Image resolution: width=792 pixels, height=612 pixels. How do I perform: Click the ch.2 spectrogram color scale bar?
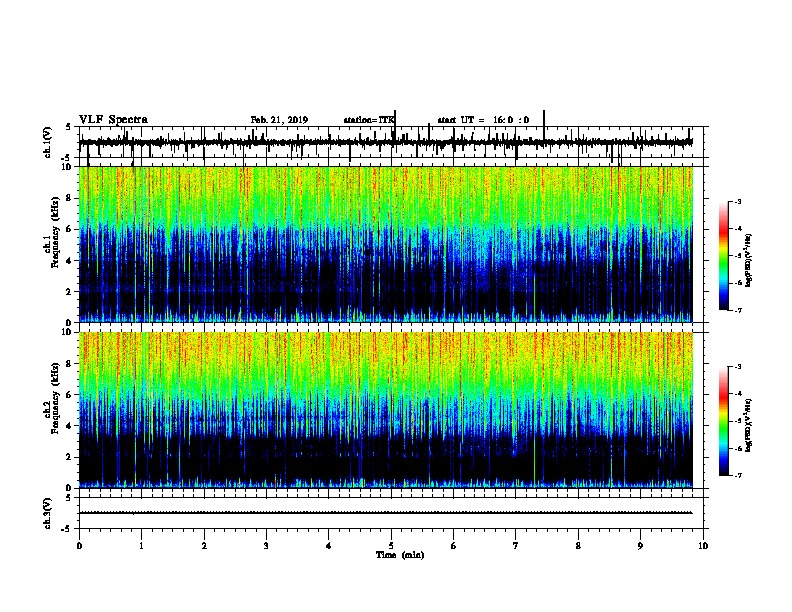[723, 421]
